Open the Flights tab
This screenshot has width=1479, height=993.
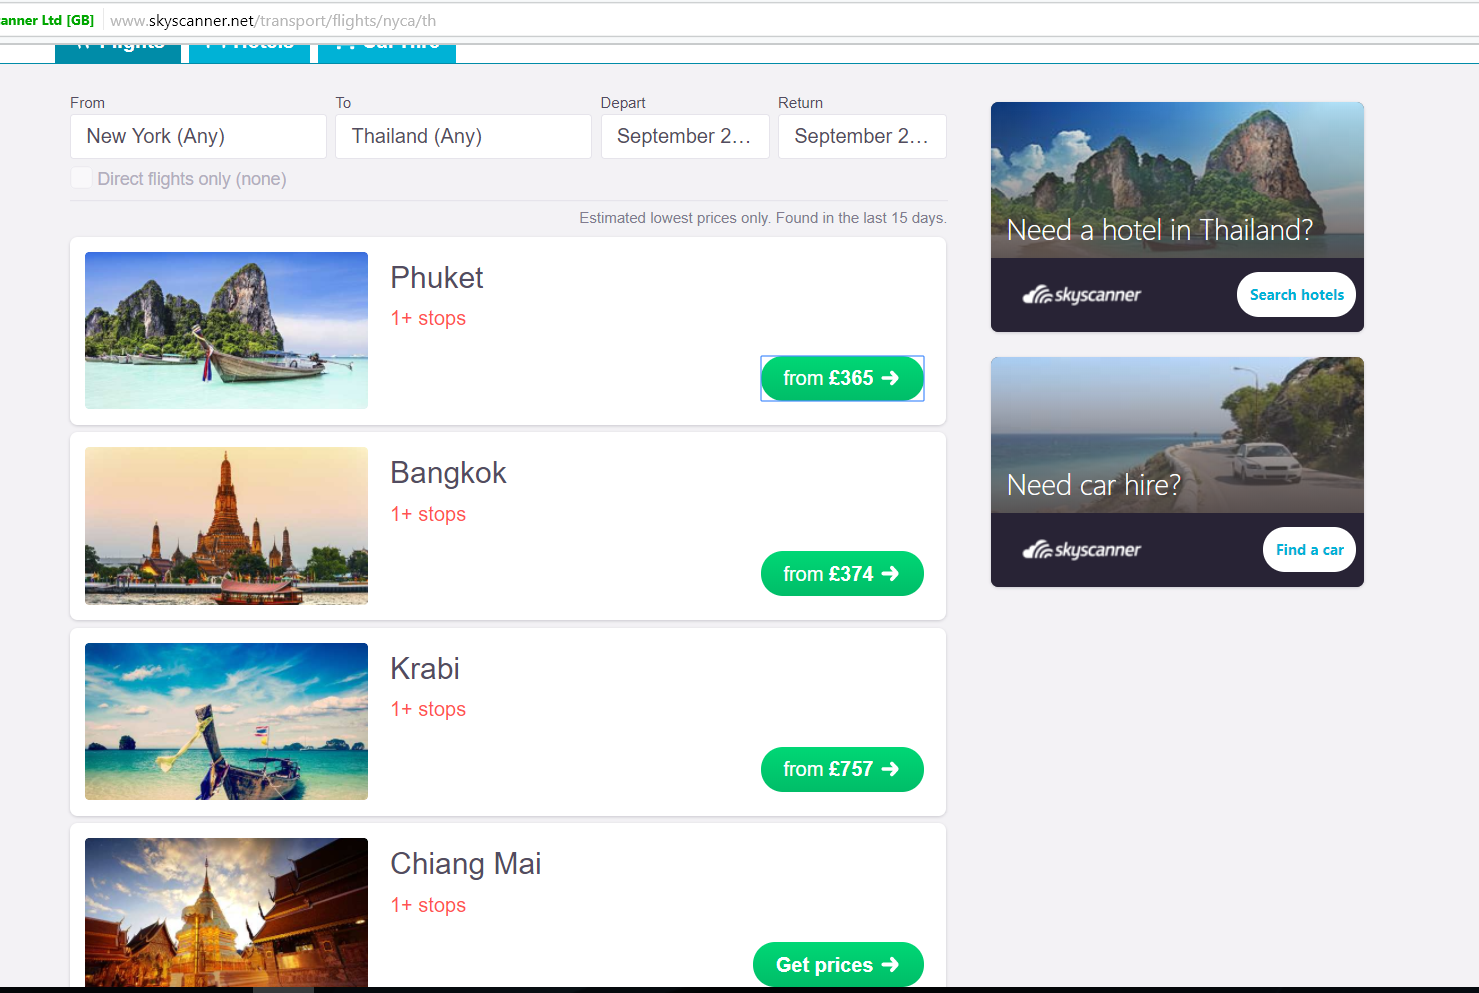click(x=118, y=51)
